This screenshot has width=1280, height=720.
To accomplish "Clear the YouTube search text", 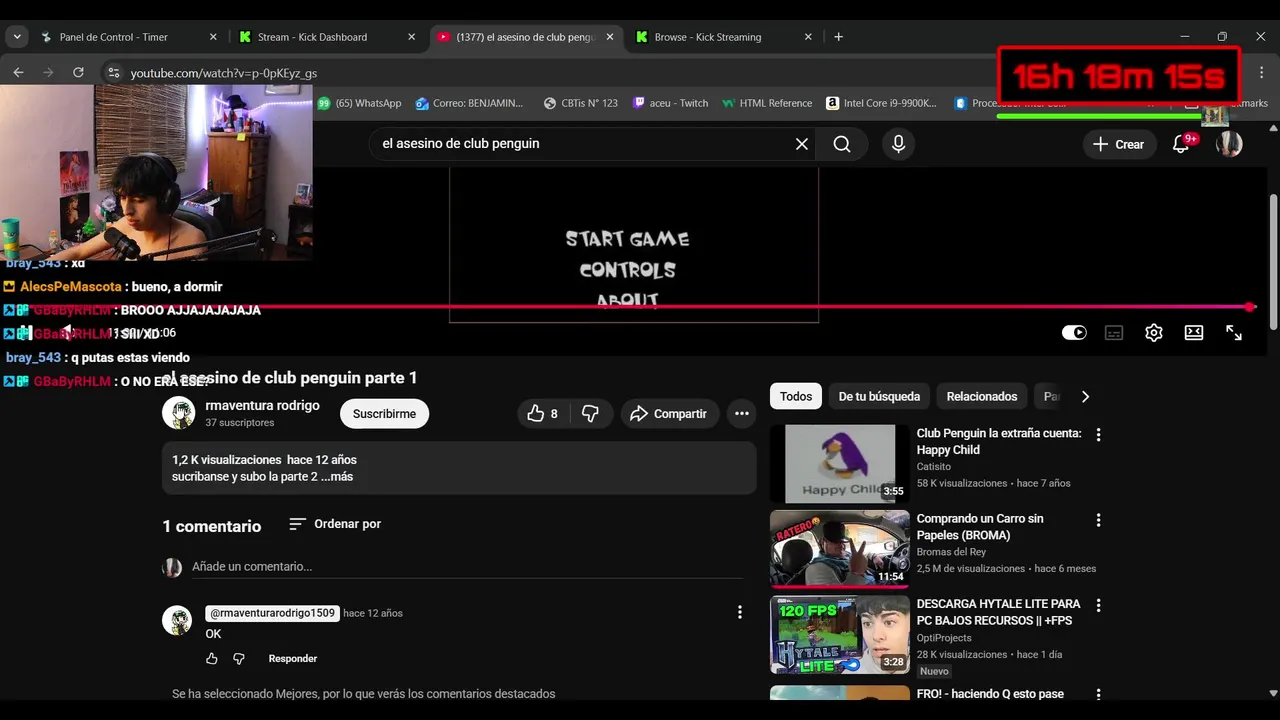I will point(802,144).
